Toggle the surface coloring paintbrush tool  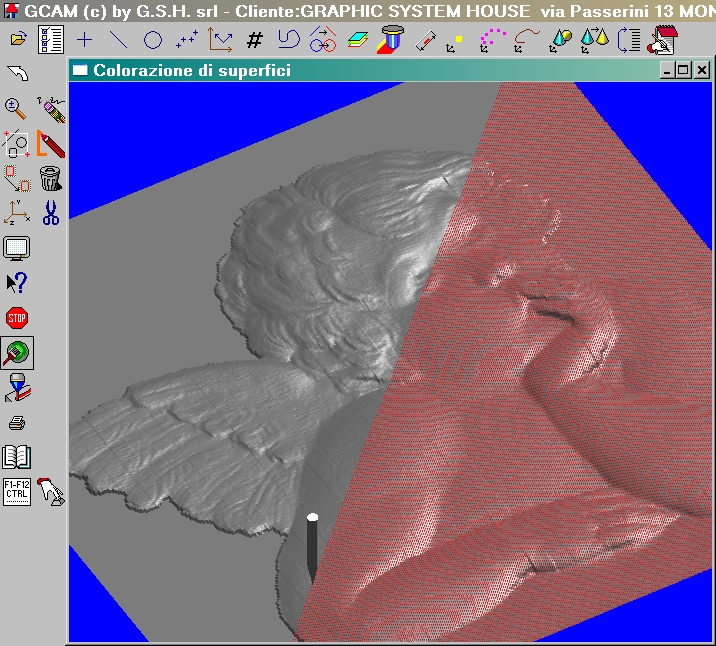[17, 353]
